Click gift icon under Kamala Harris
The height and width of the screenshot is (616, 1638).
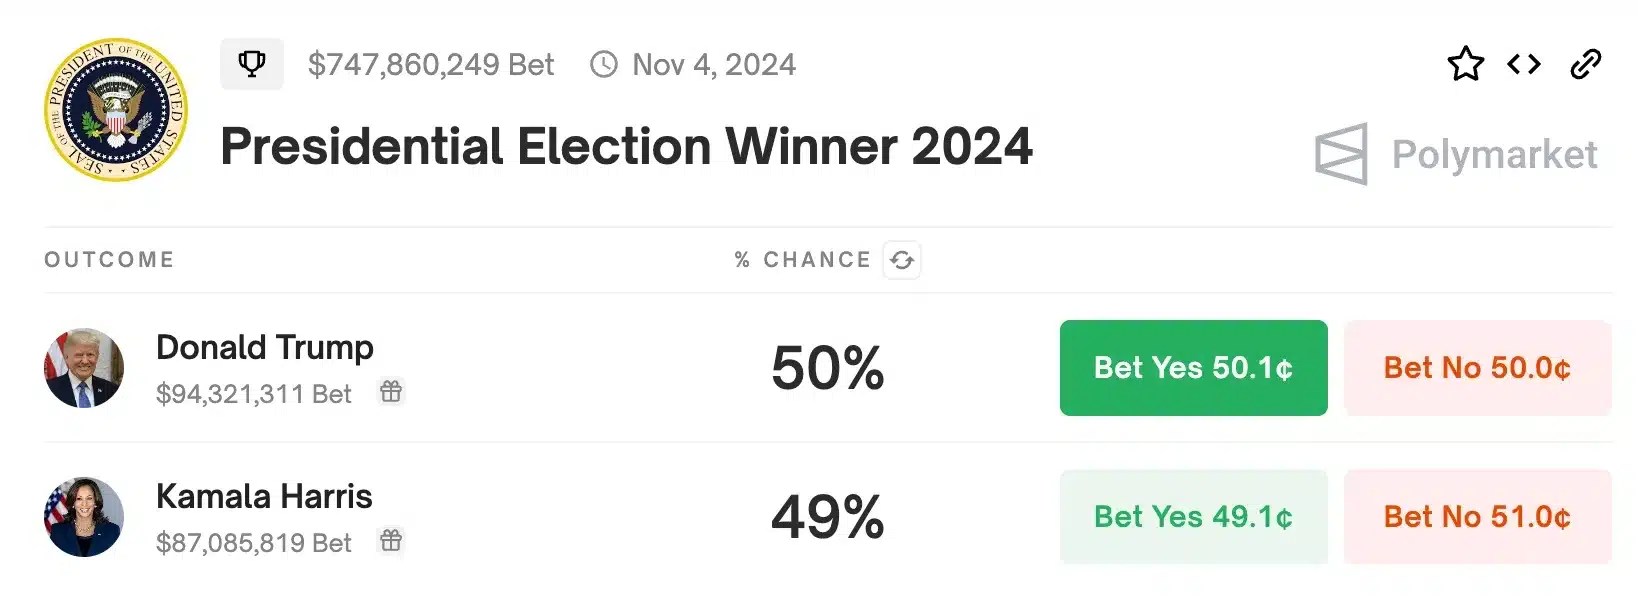[x=391, y=541]
